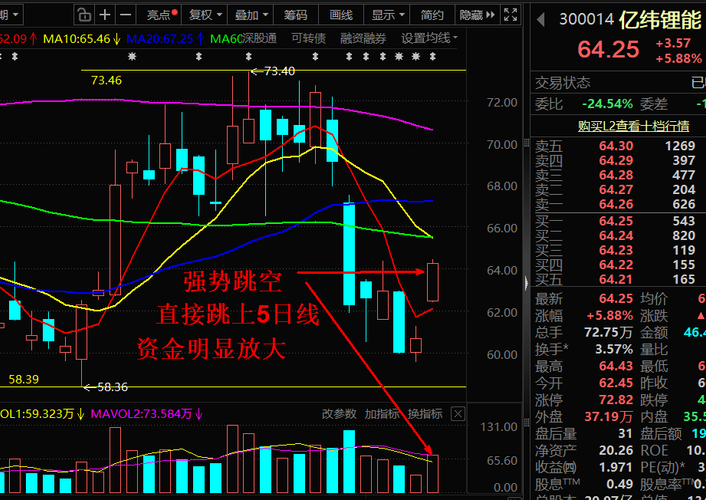Click the 总手 value 72.75万
The image size is (706, 500).
coord(608,332)
